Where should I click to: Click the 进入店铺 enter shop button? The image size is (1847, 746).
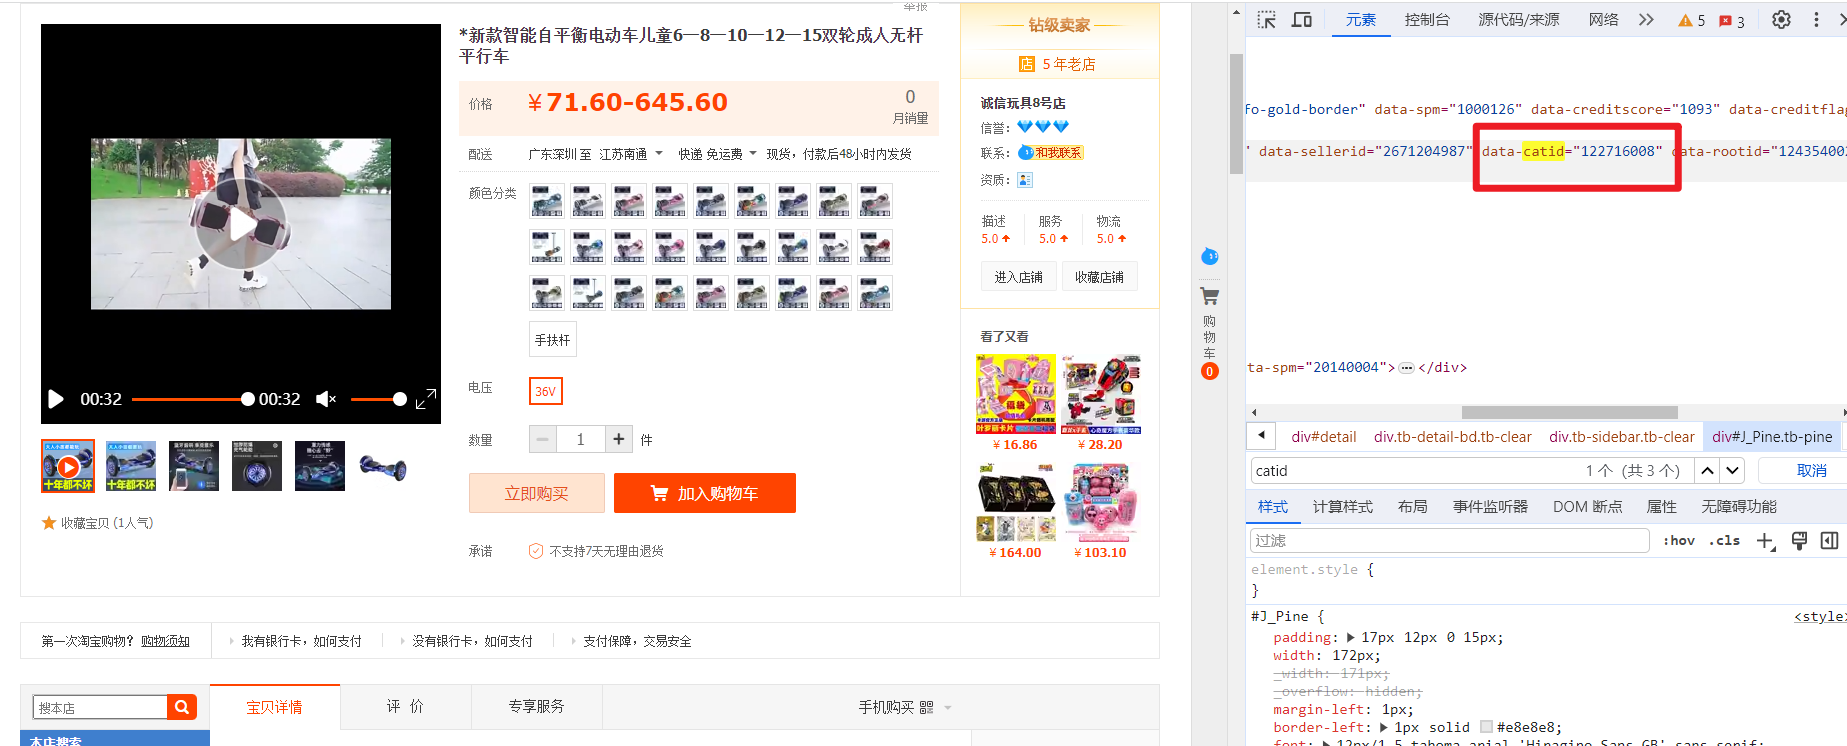point(1018,277)
